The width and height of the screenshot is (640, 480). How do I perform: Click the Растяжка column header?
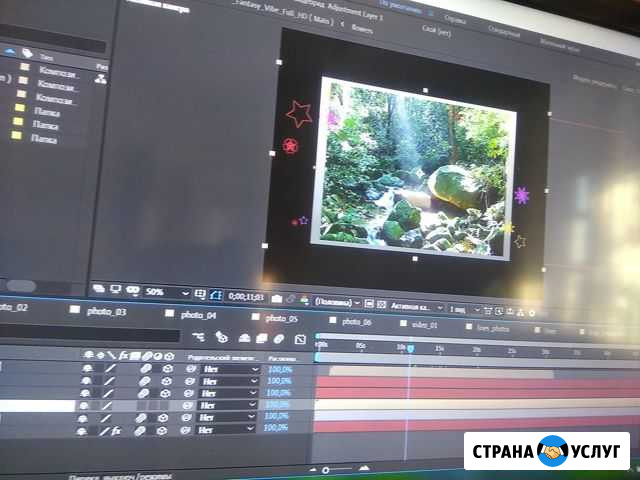tap(282, 359)
